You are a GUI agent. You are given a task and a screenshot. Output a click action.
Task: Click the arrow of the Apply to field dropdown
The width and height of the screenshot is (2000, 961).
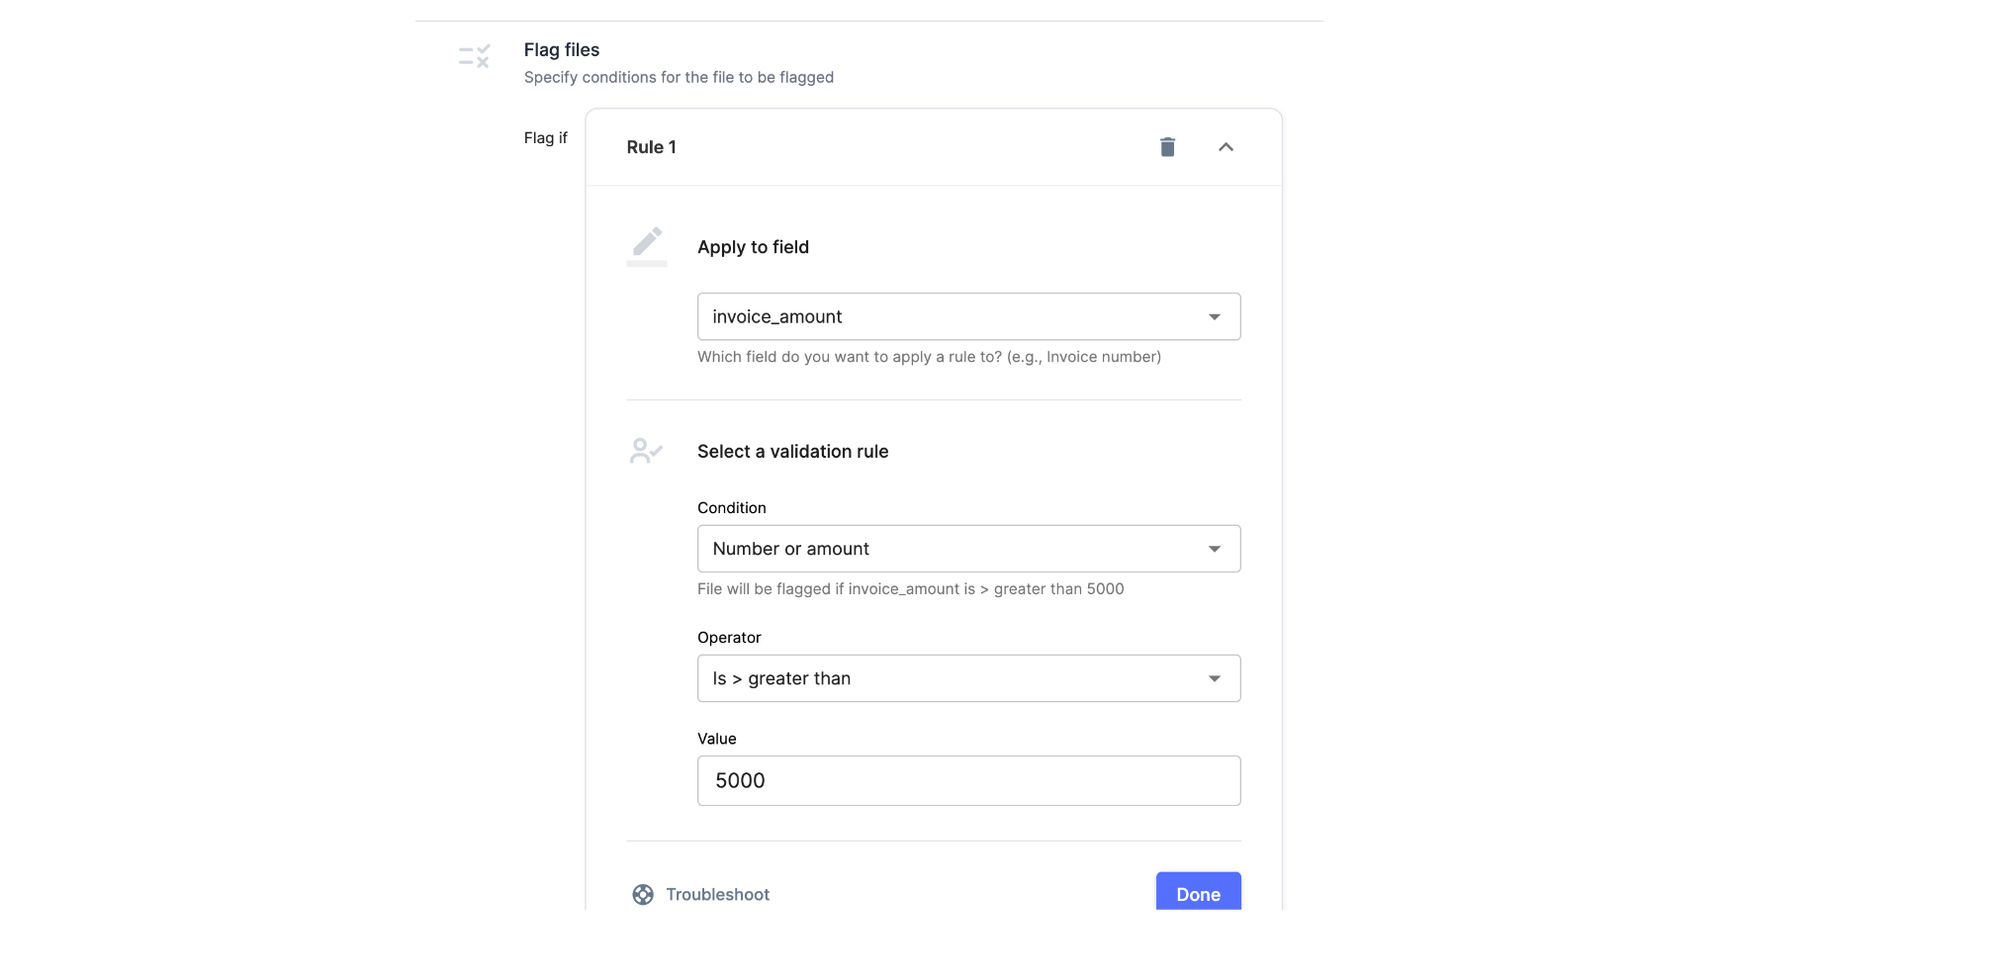1214,317
